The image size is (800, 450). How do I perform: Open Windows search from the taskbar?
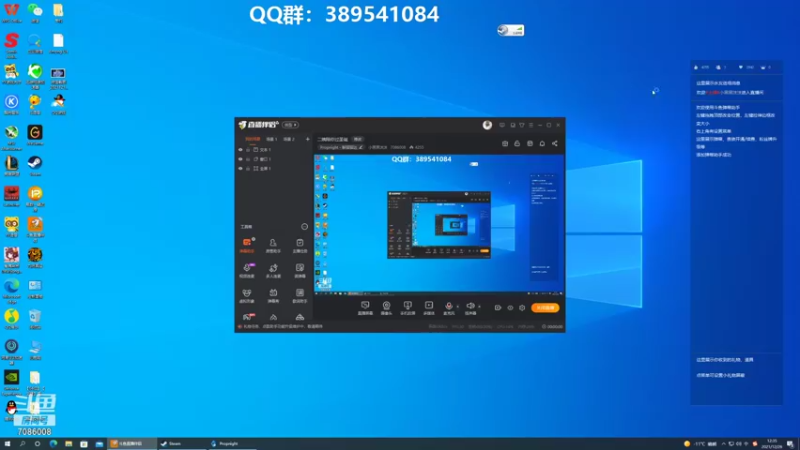click(x=22, y=444)
